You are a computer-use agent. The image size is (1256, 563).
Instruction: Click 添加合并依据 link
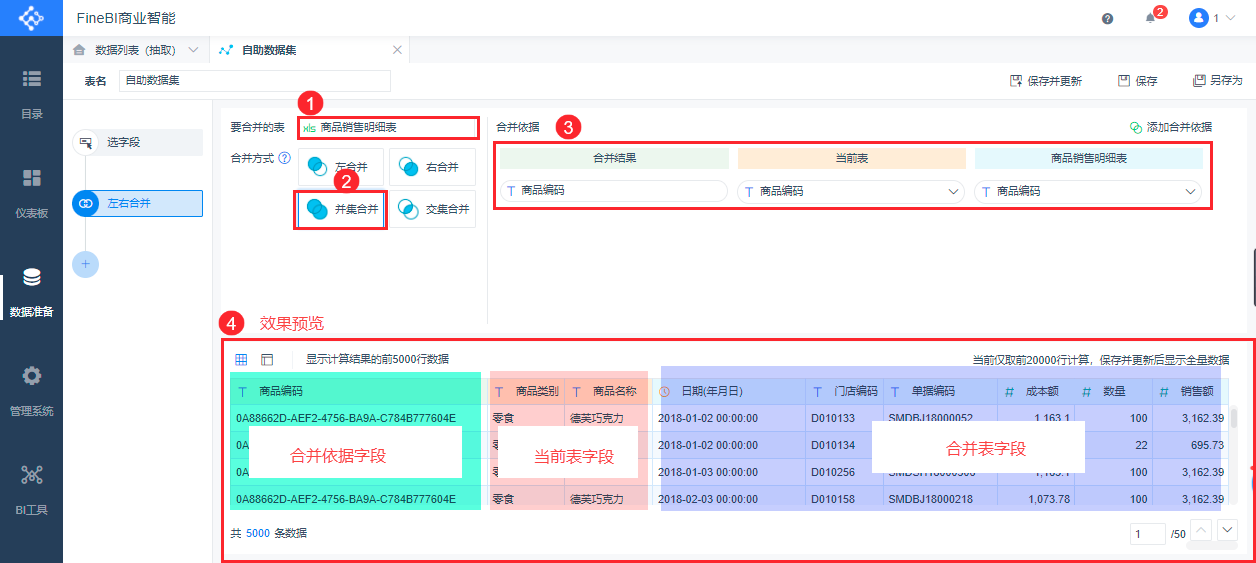(1170, 127)
